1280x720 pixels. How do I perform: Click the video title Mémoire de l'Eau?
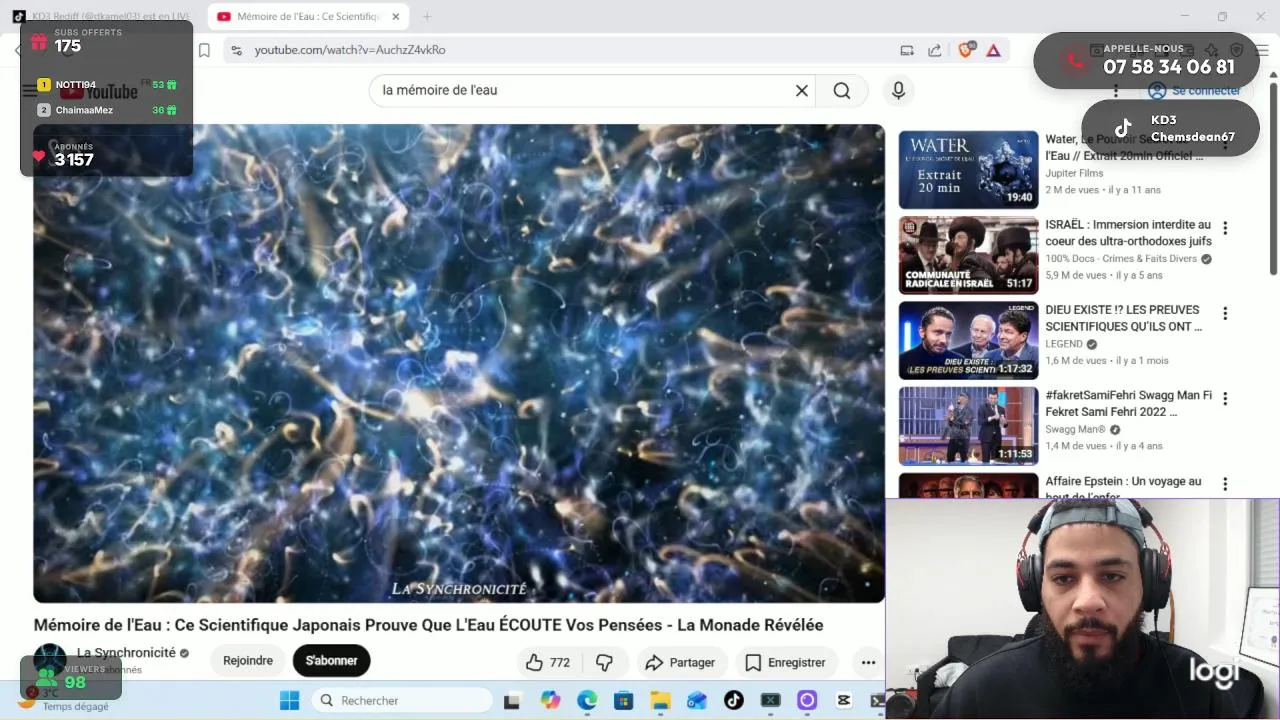click(x=428, y=625)
